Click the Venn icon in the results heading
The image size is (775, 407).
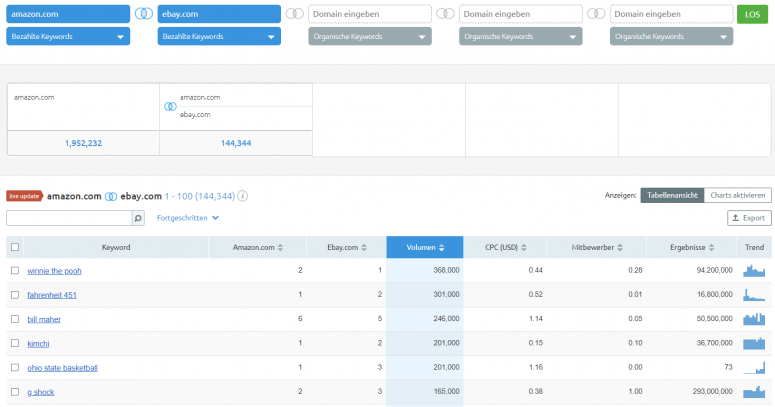(111, 196)
